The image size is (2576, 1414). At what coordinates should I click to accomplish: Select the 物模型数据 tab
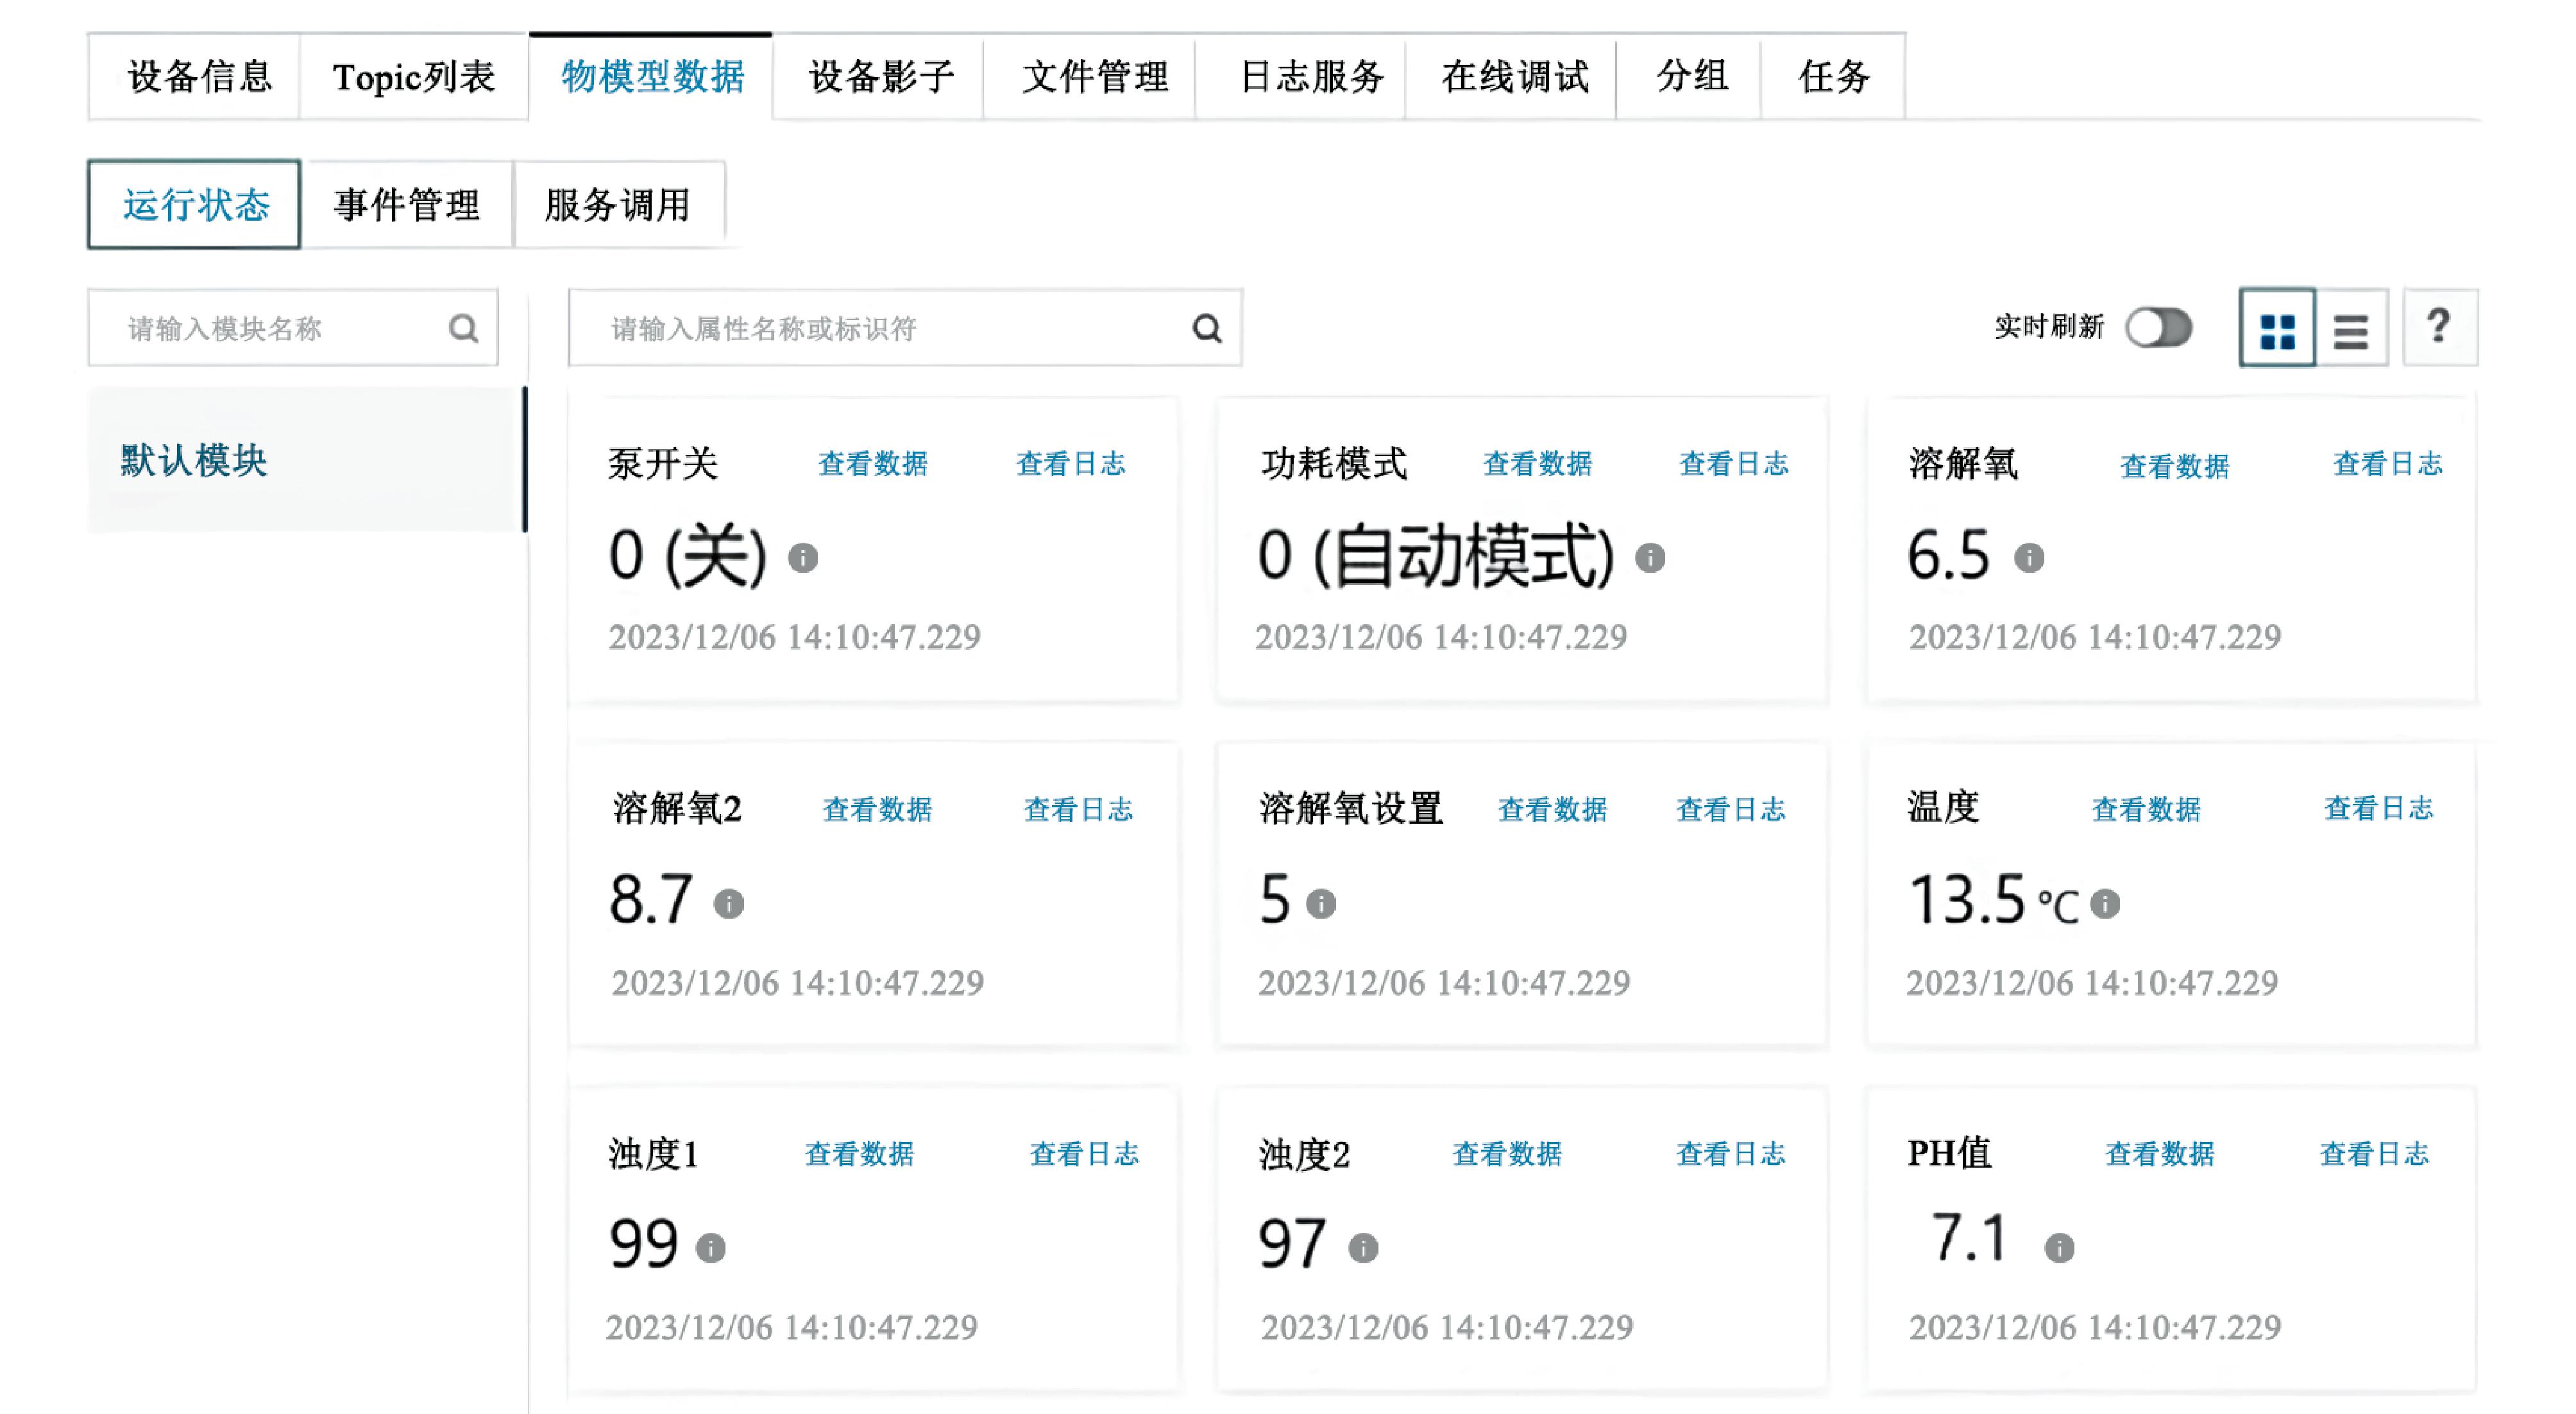651,77
